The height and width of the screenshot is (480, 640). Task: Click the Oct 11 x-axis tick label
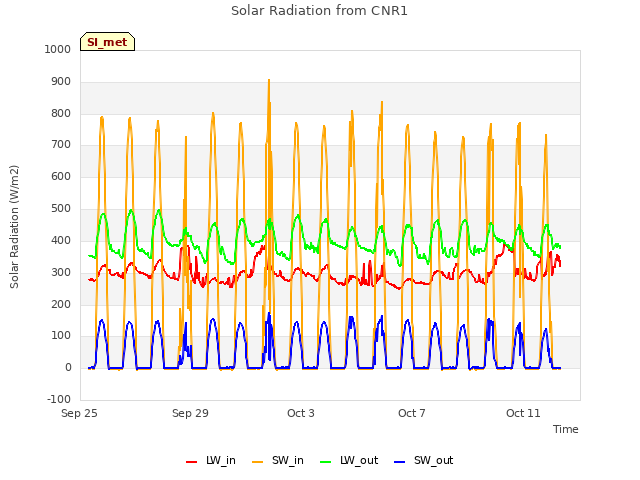pos(523,413)
